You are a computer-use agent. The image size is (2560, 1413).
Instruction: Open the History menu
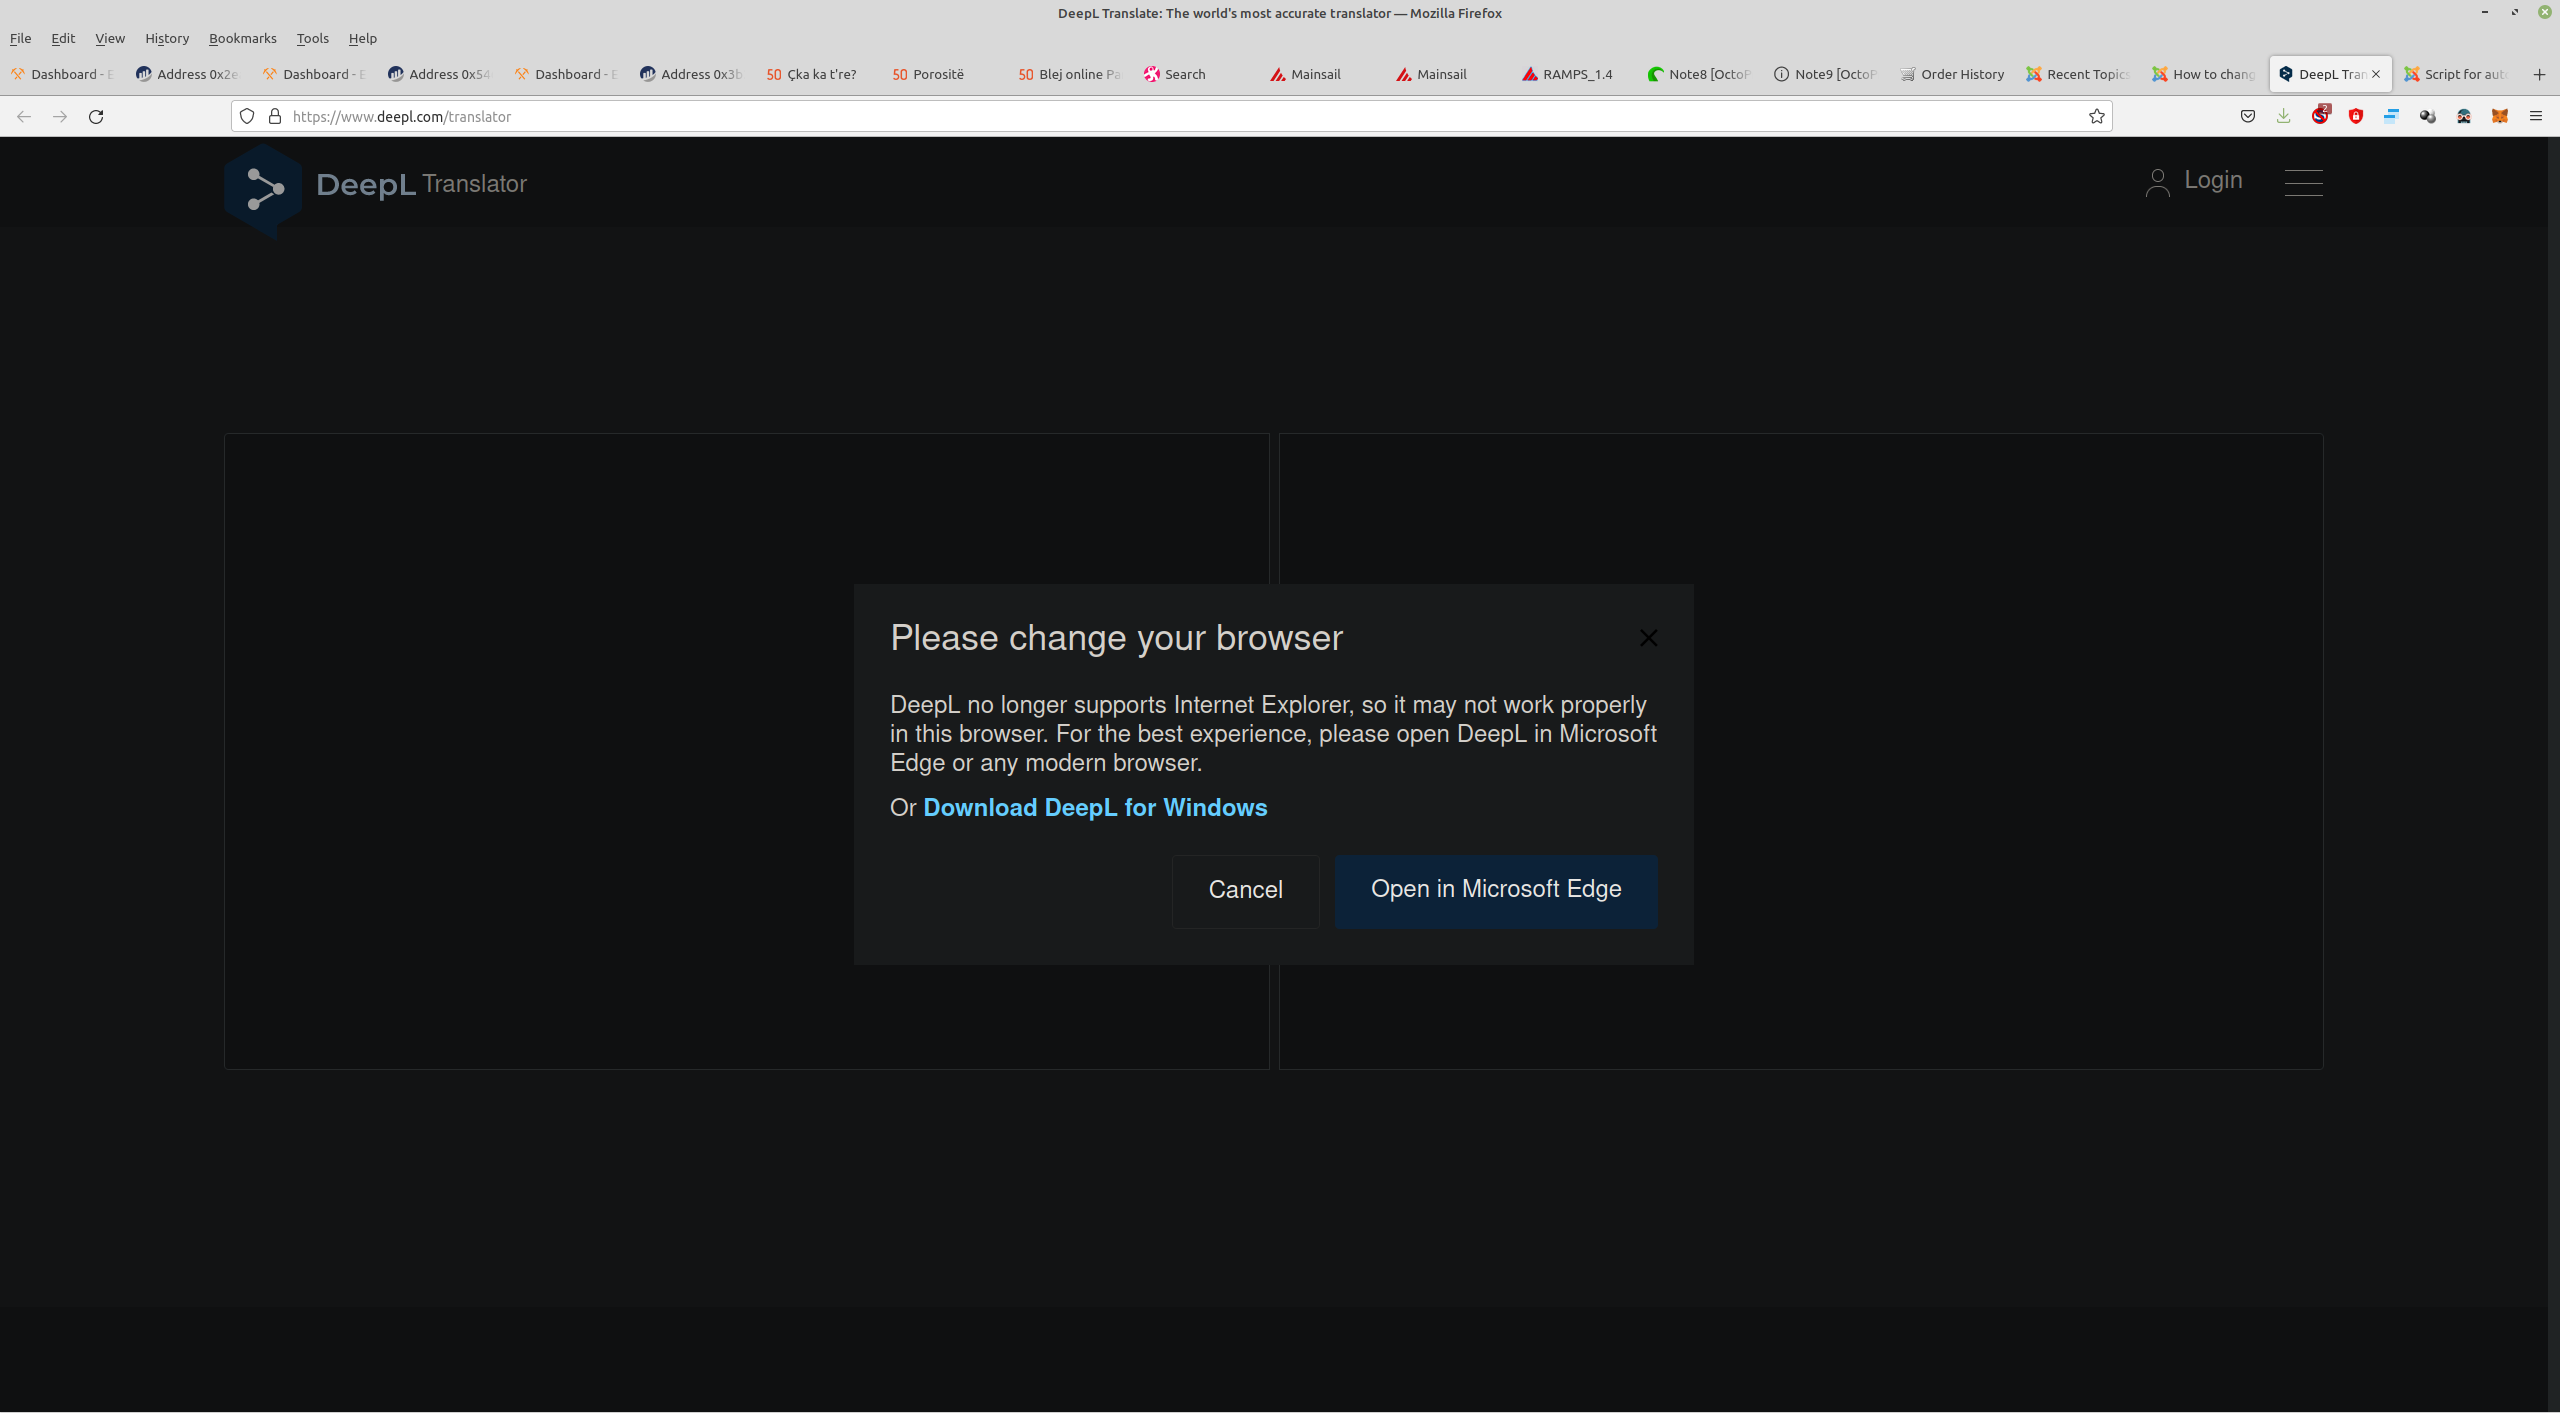click(166, 38)
